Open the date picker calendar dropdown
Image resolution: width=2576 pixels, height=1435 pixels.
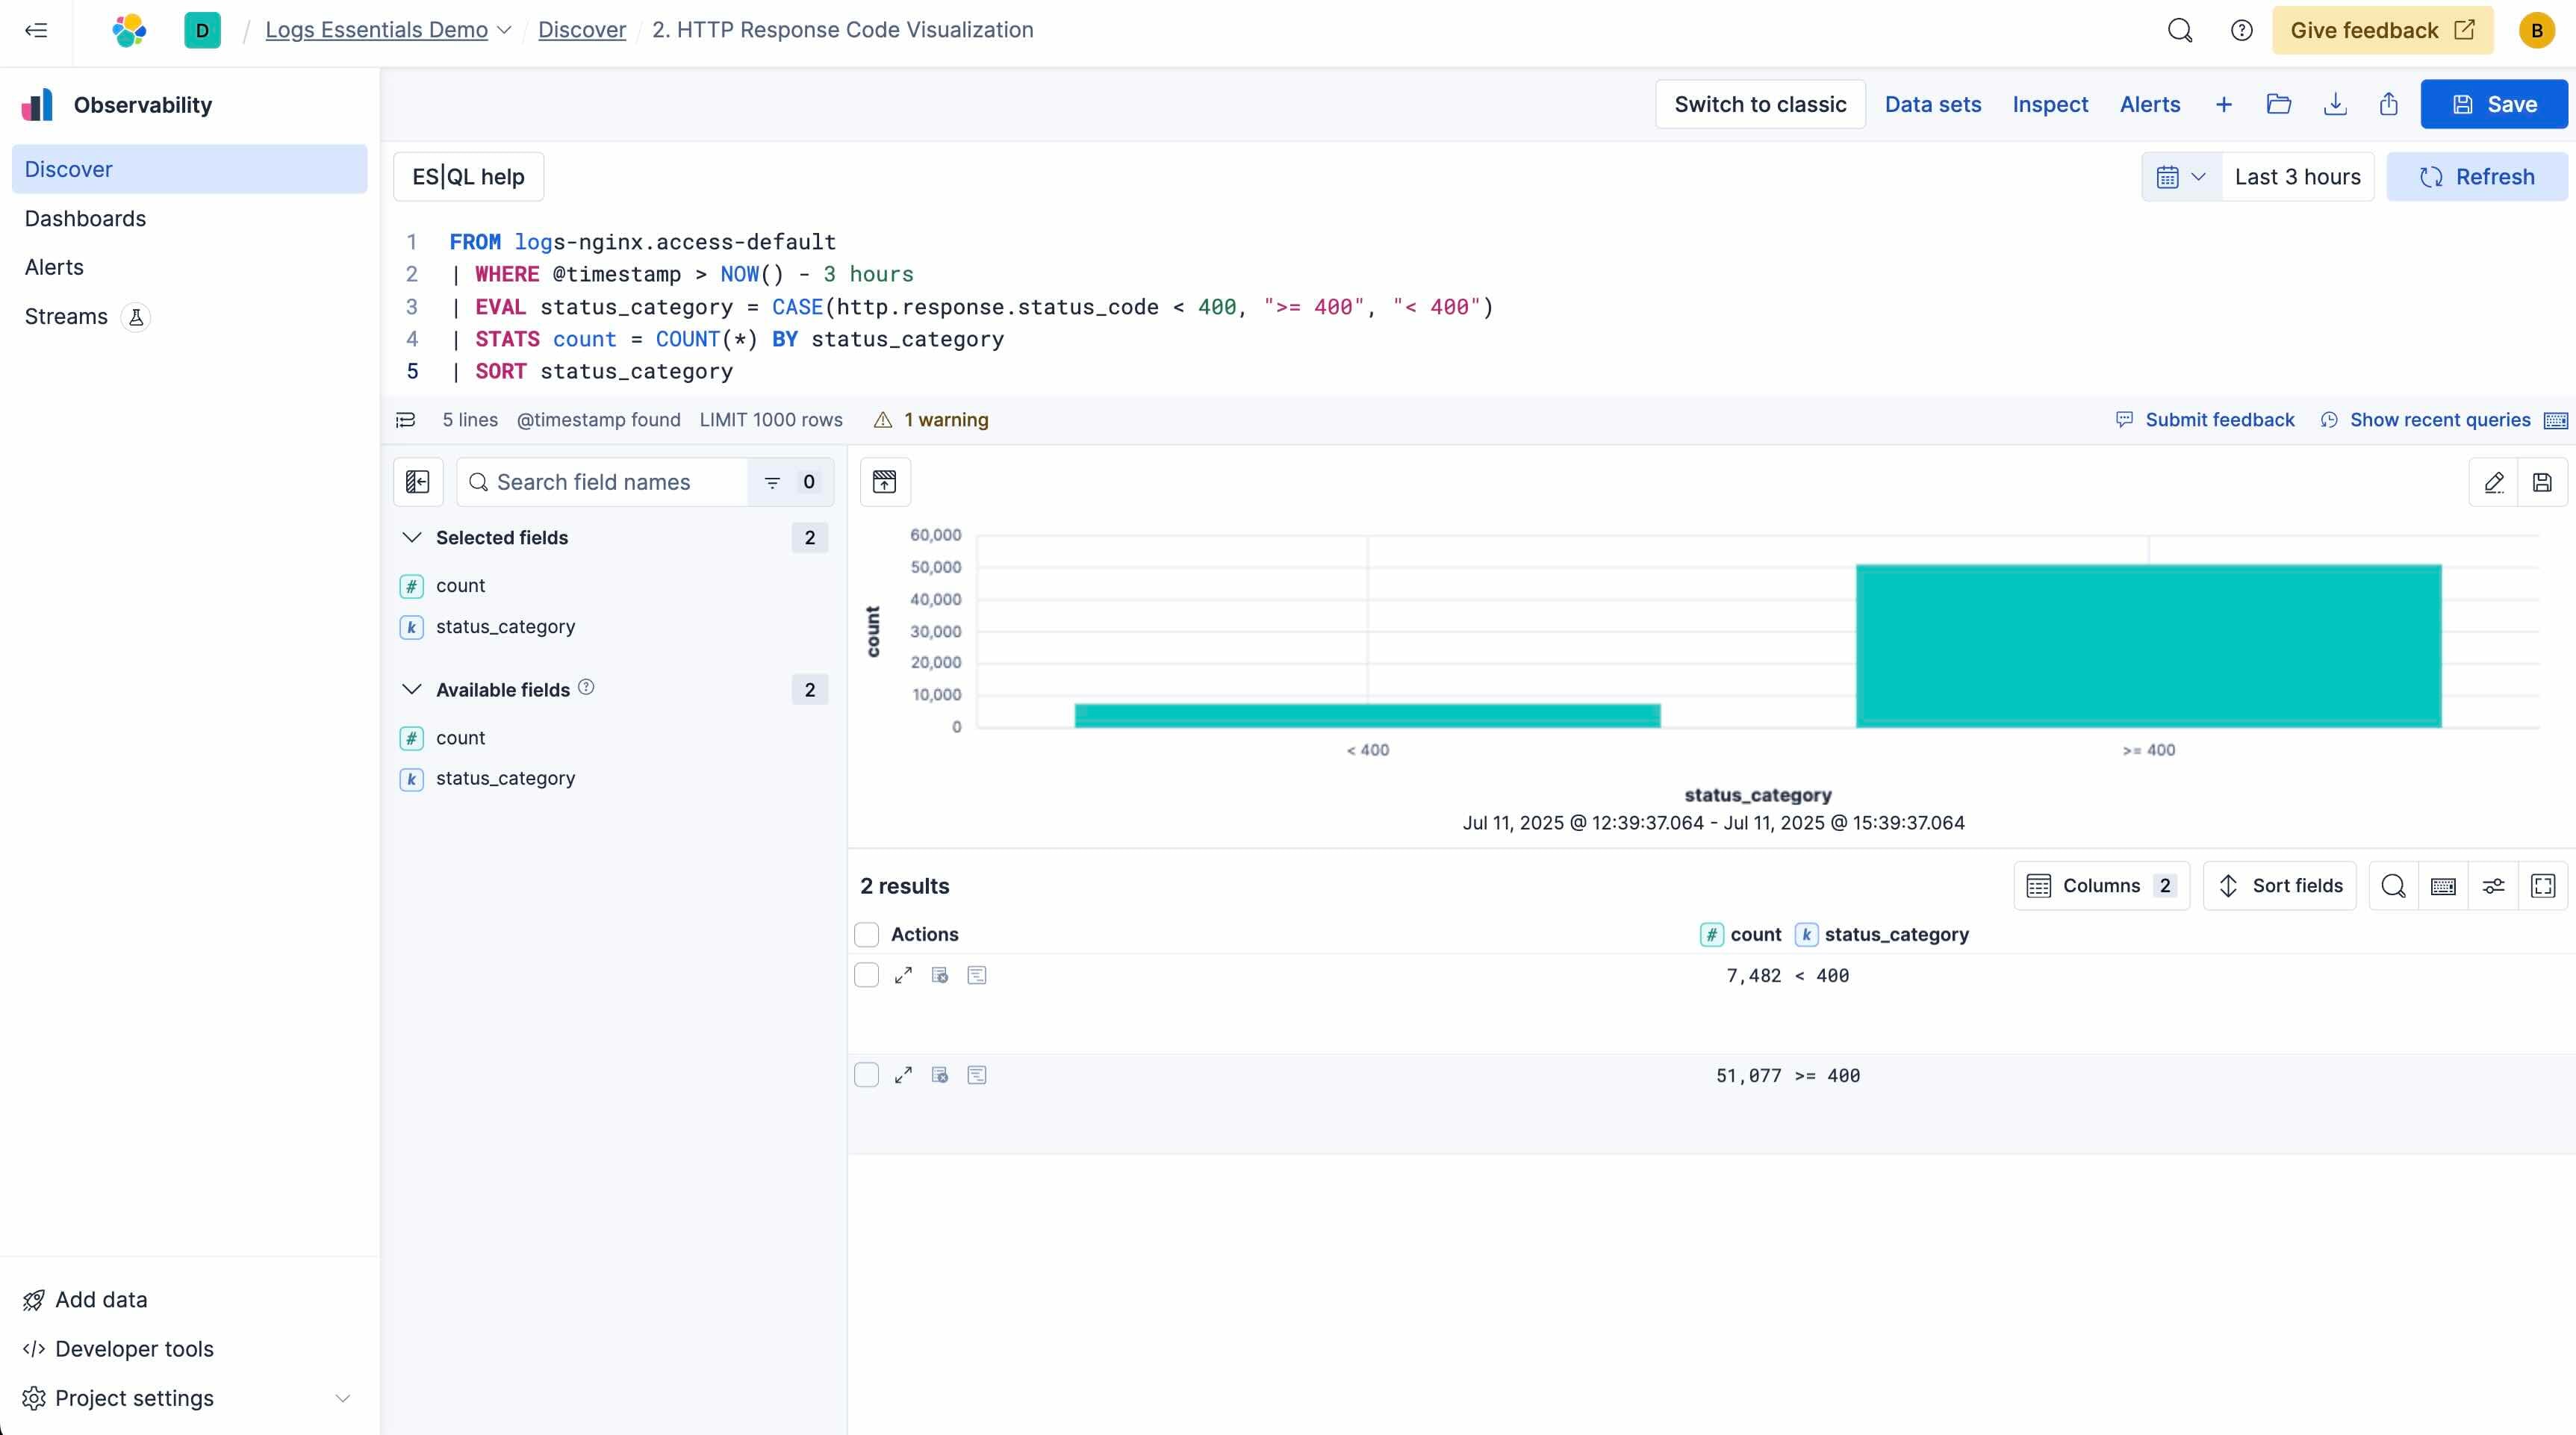coord(2181,176)
